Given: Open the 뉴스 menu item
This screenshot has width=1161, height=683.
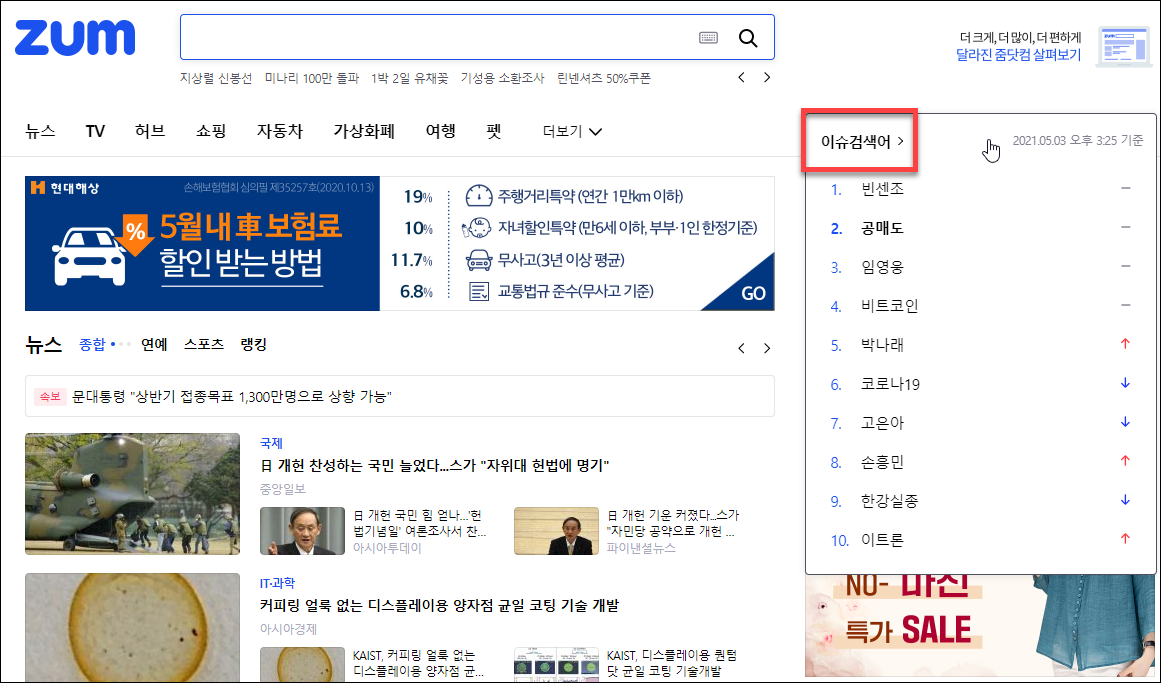Looking at the screenshot, I should (x=40, y=131).
